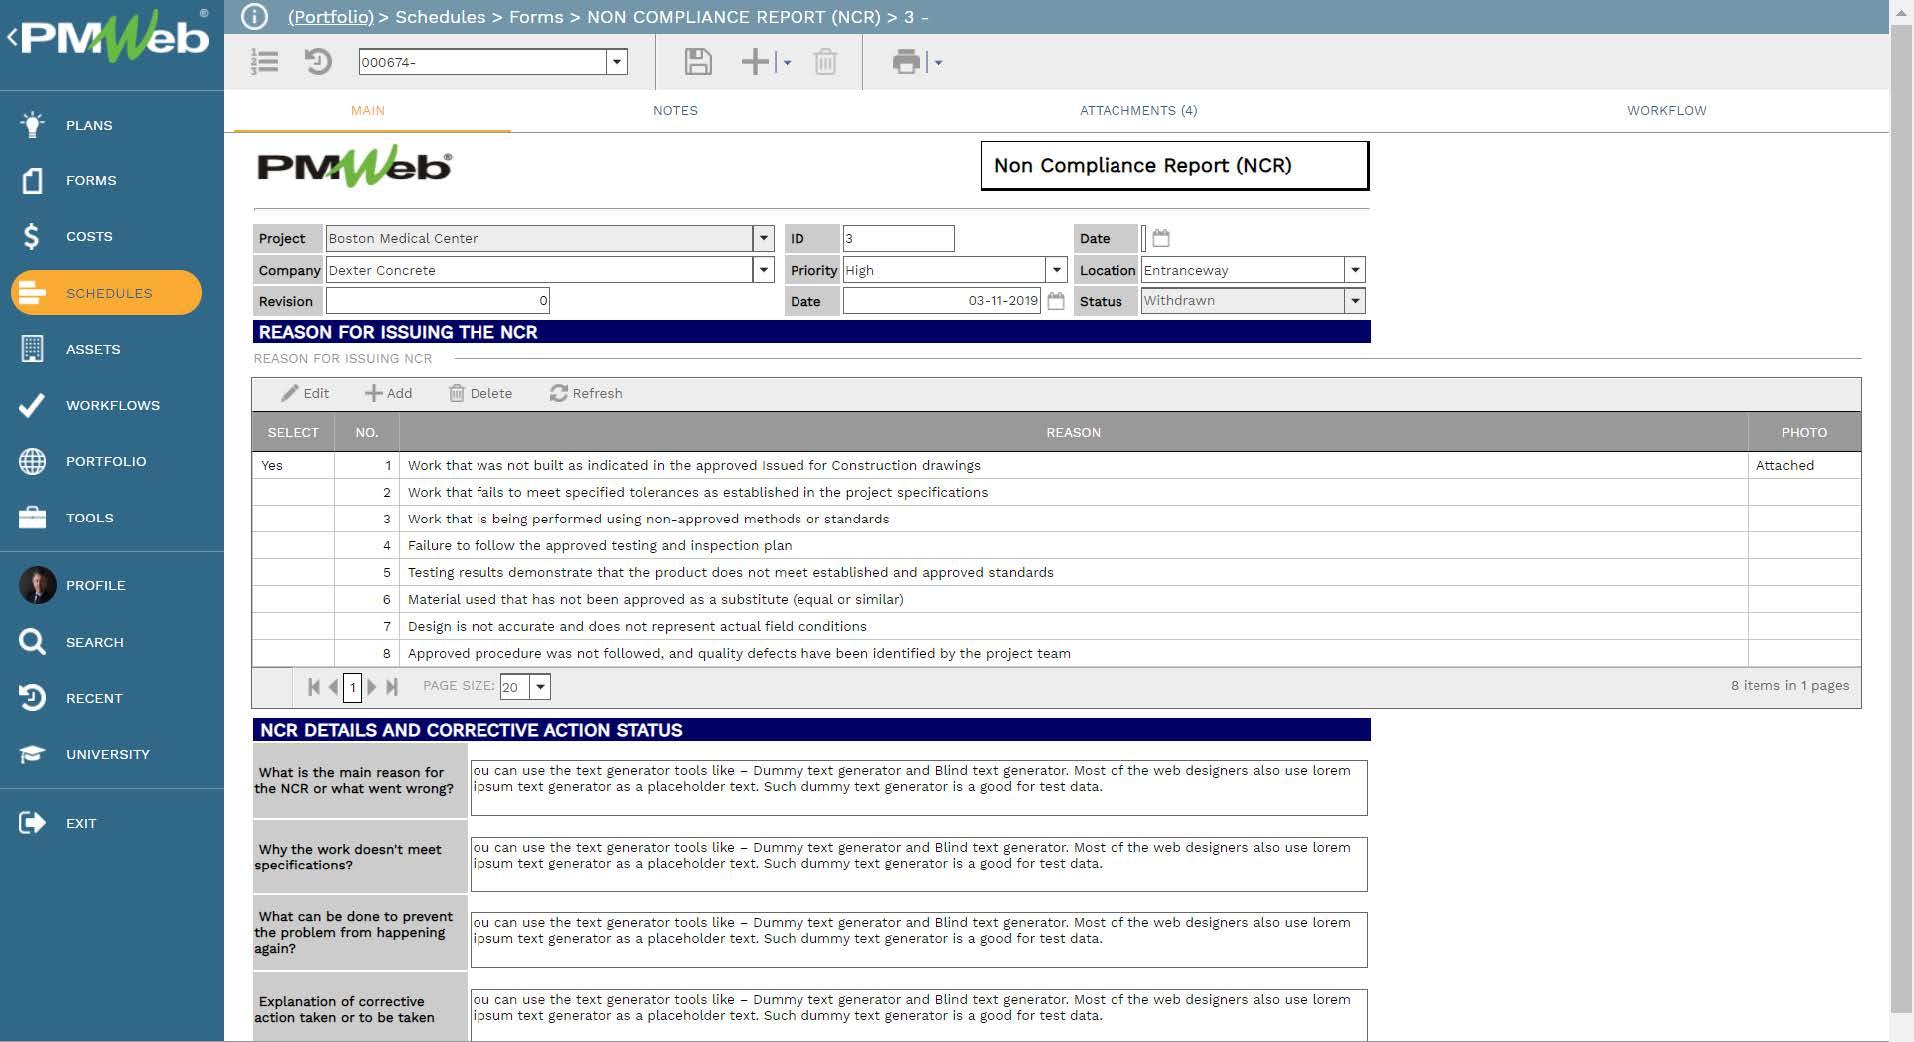Click the printer icon
The height and width of the screenshot is (1042, 1914).
pyautogui.click(x=906, y=62)
